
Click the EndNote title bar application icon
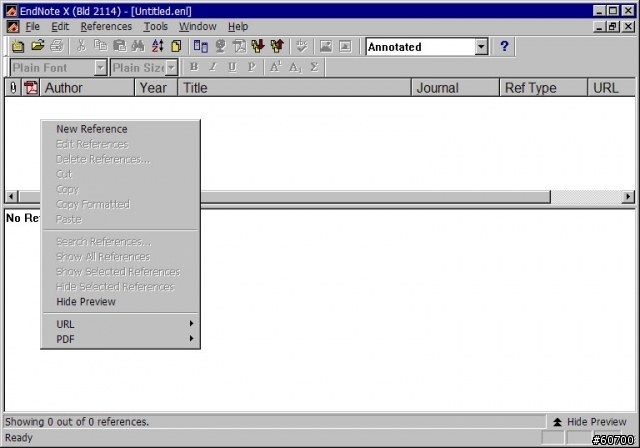[11, 11]
